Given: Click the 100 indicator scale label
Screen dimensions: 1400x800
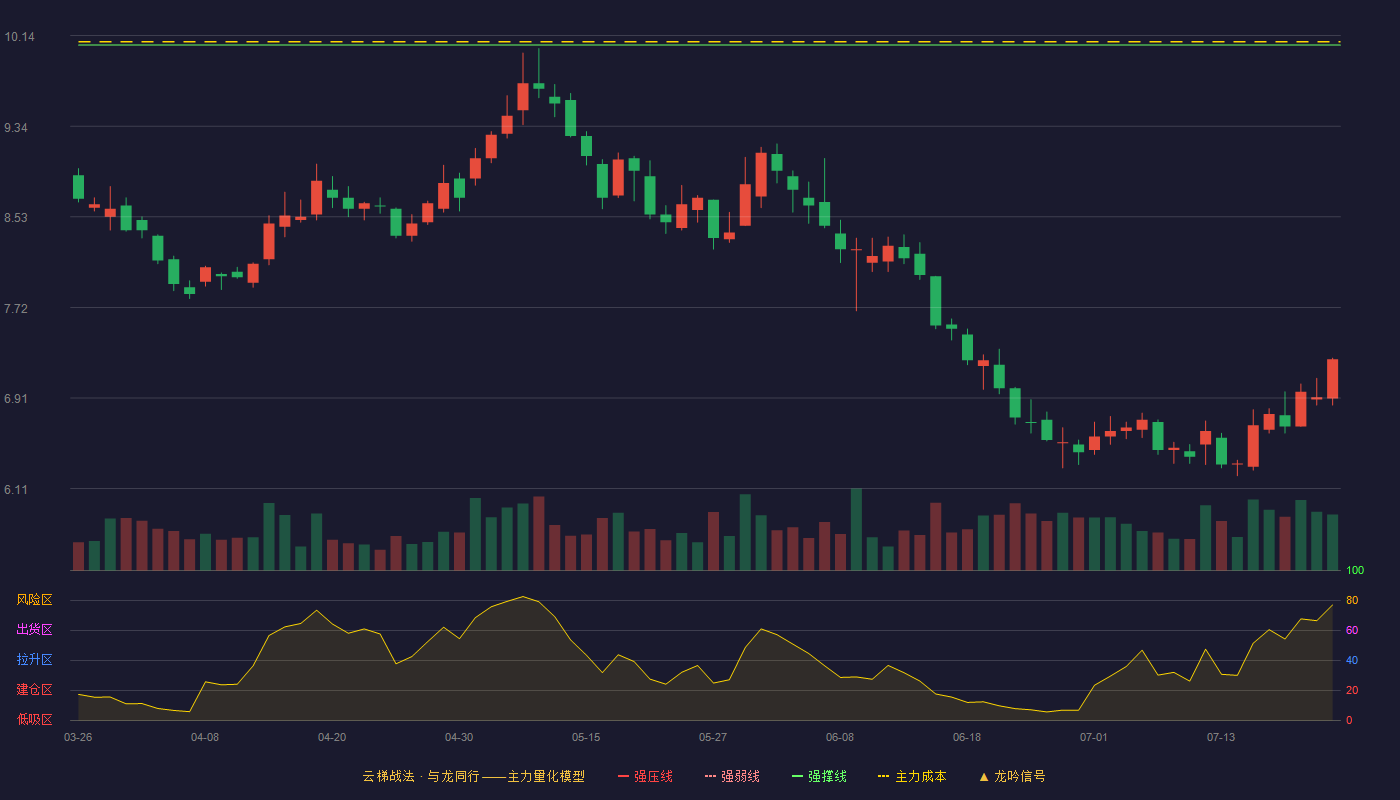Looking at the screenshot, I should point(1355,570).
